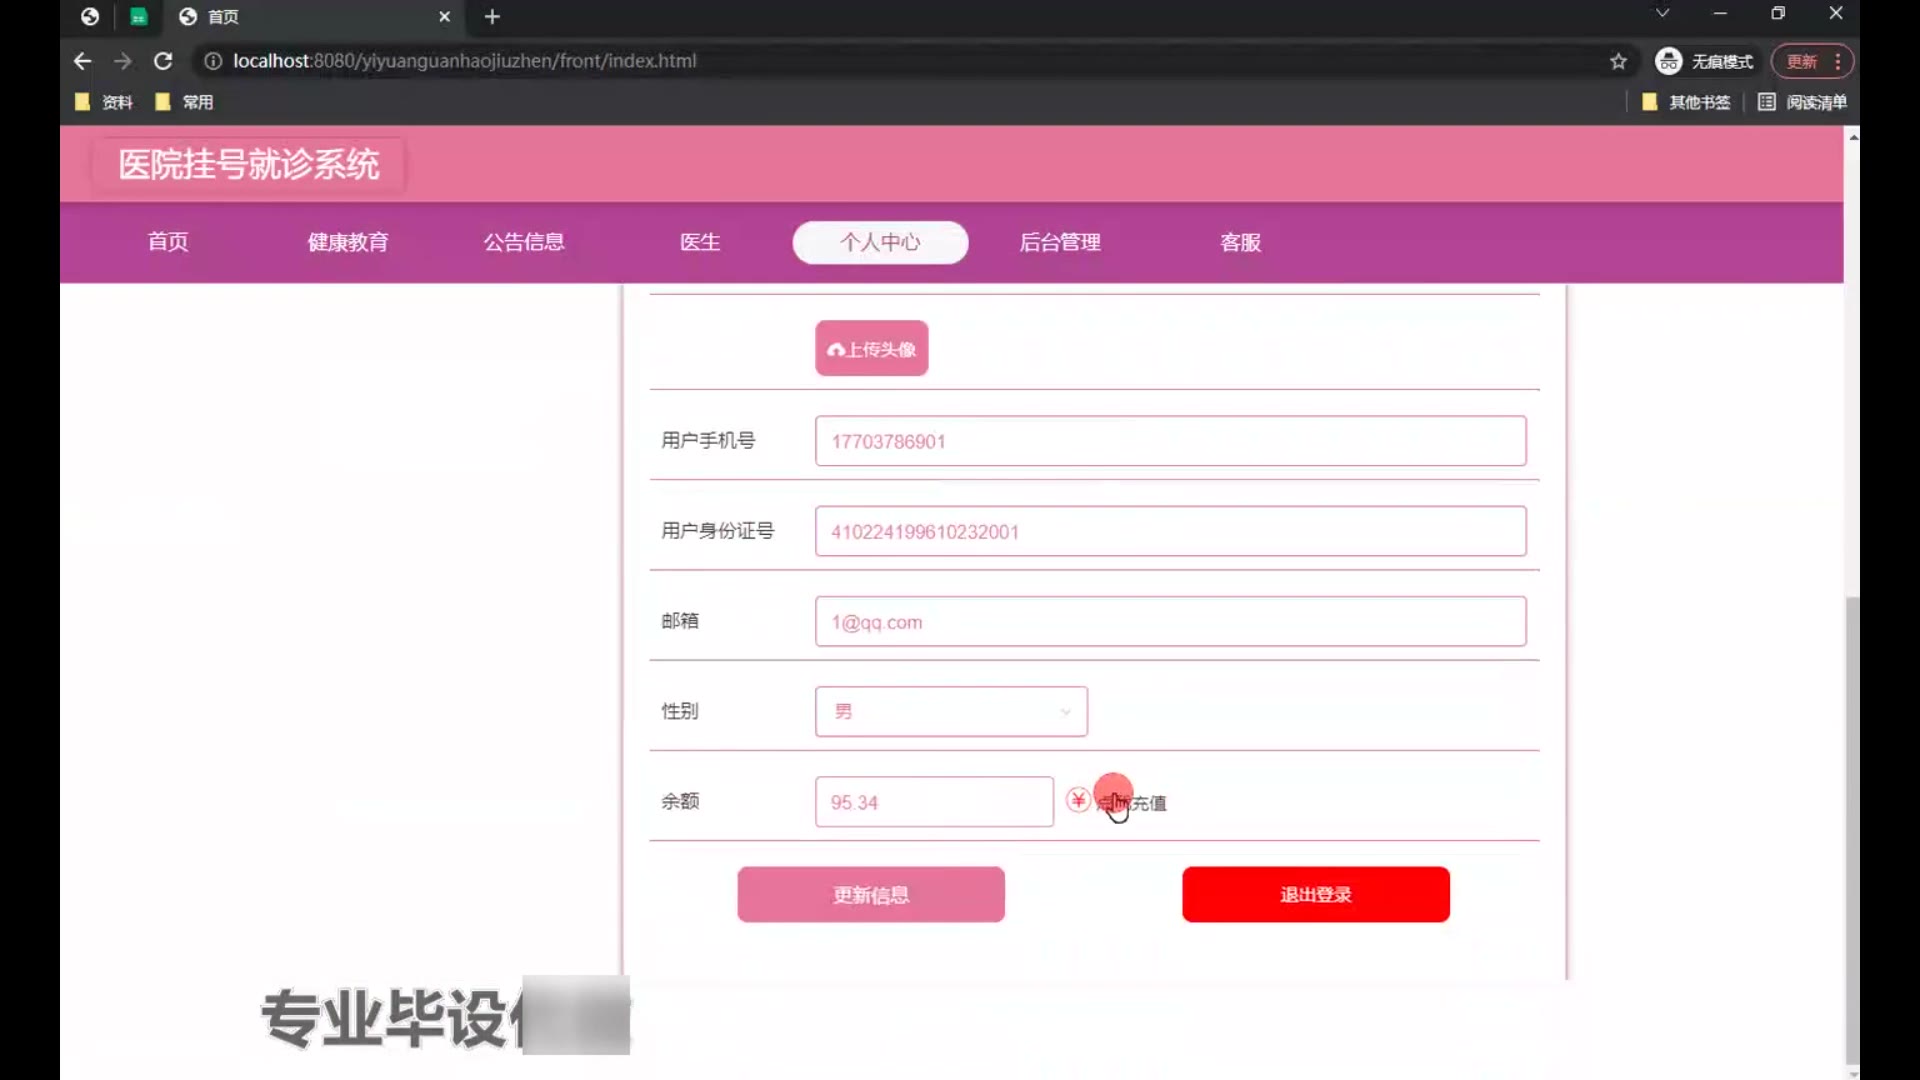Click the bookmark star icon
1920x1080 pixels.
pyautogui.click(x=1618, y=62)
